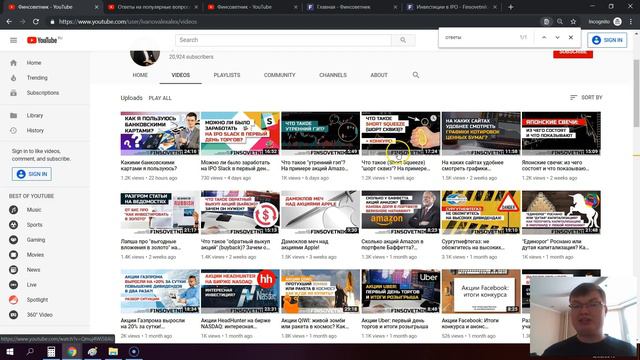Open the Short Squeeze video thumbnail
The image size is (640, 360).
click(401, 133)
